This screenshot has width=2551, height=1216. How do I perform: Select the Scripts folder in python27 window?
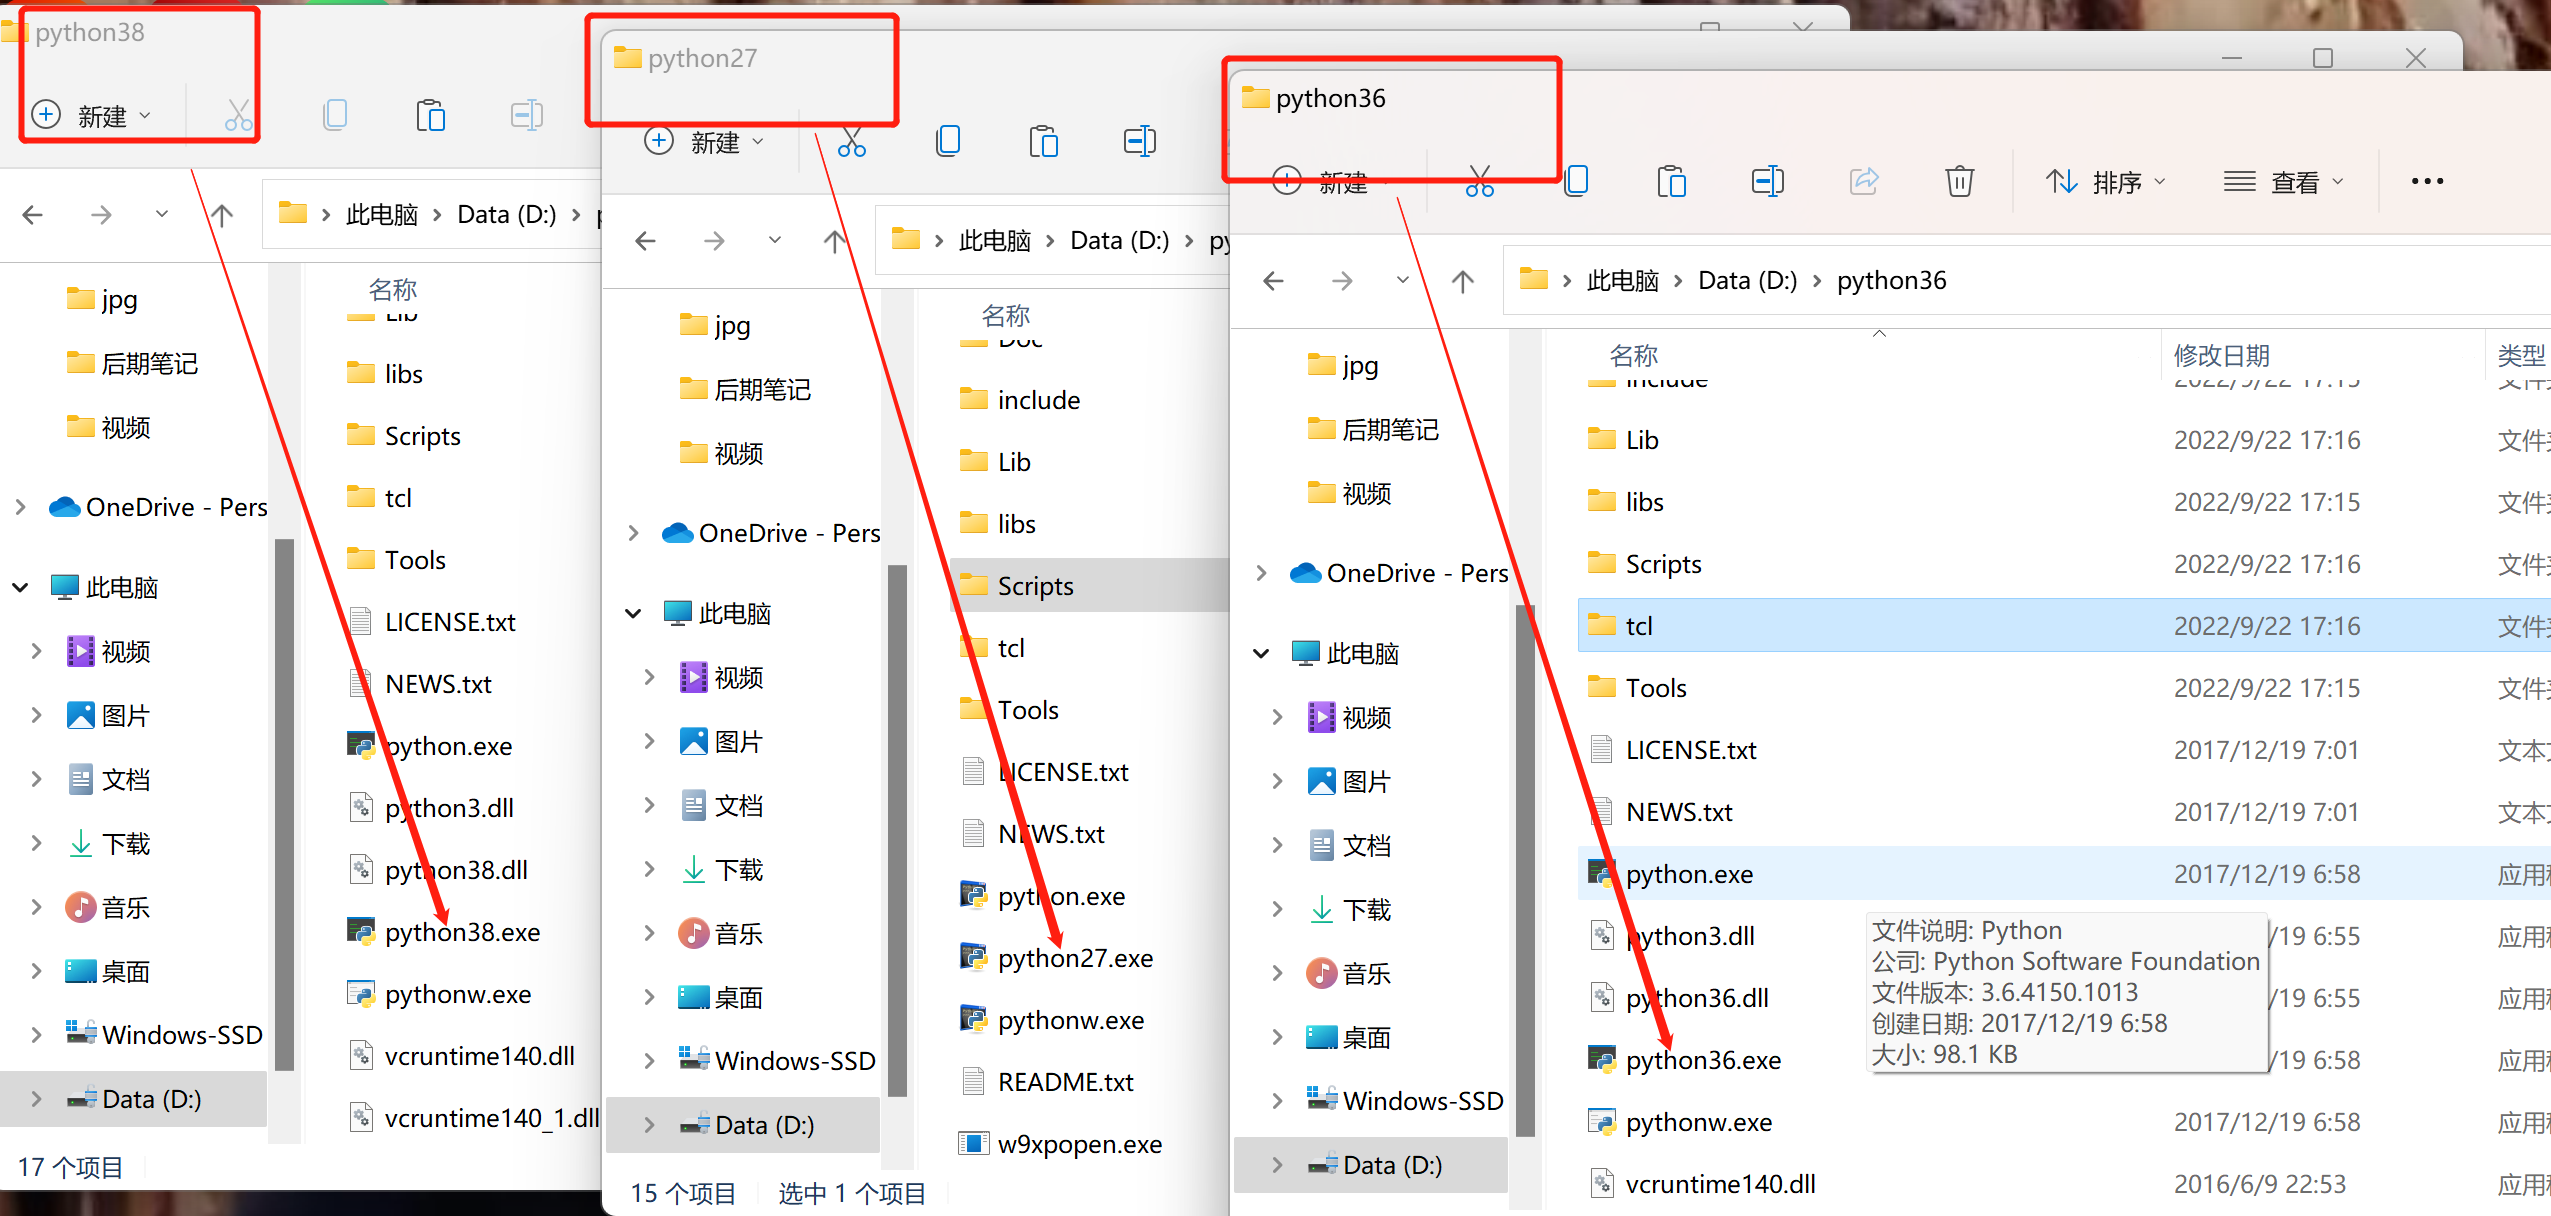[x=1035, y=586]
